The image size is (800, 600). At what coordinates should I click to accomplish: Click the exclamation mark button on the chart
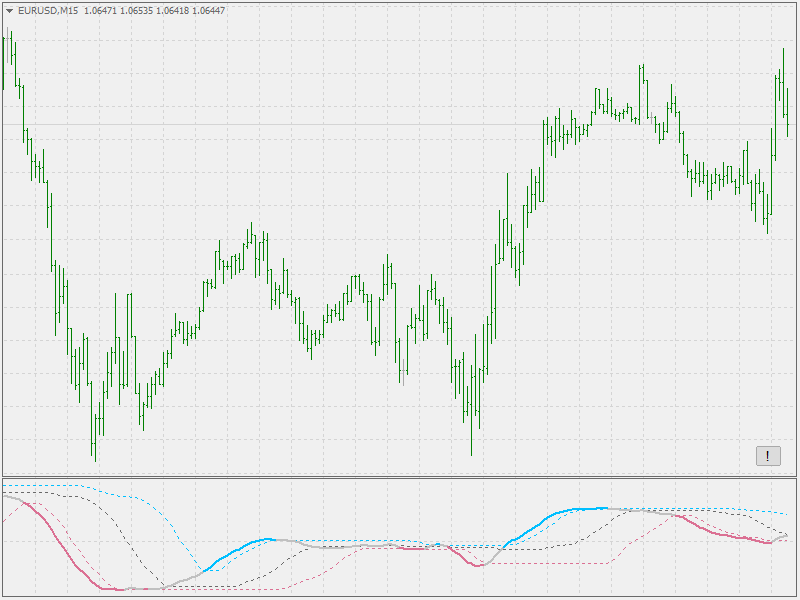pos(766,454)
